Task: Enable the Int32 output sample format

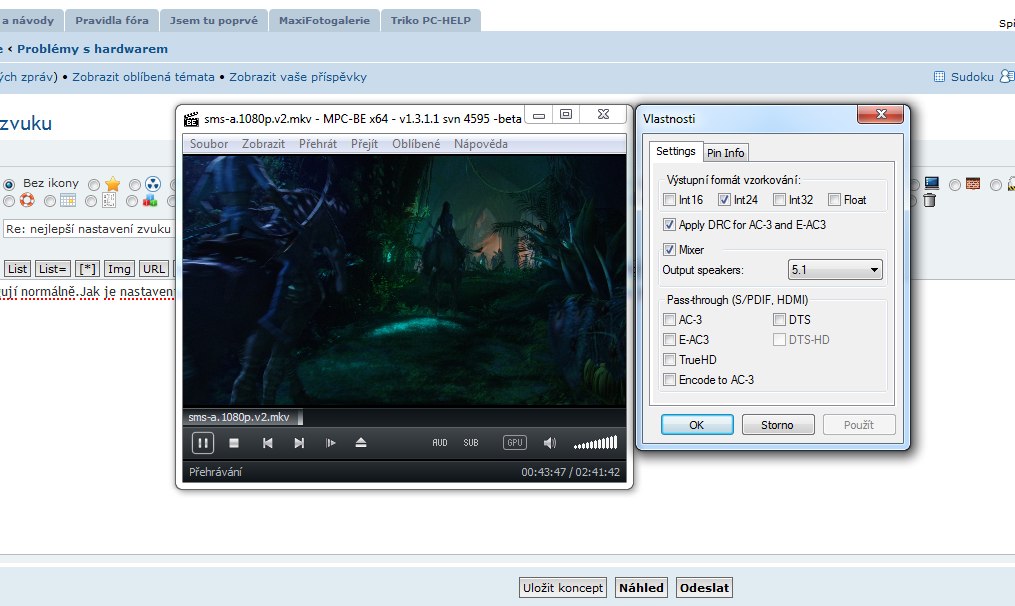Action: pos(779,200)
